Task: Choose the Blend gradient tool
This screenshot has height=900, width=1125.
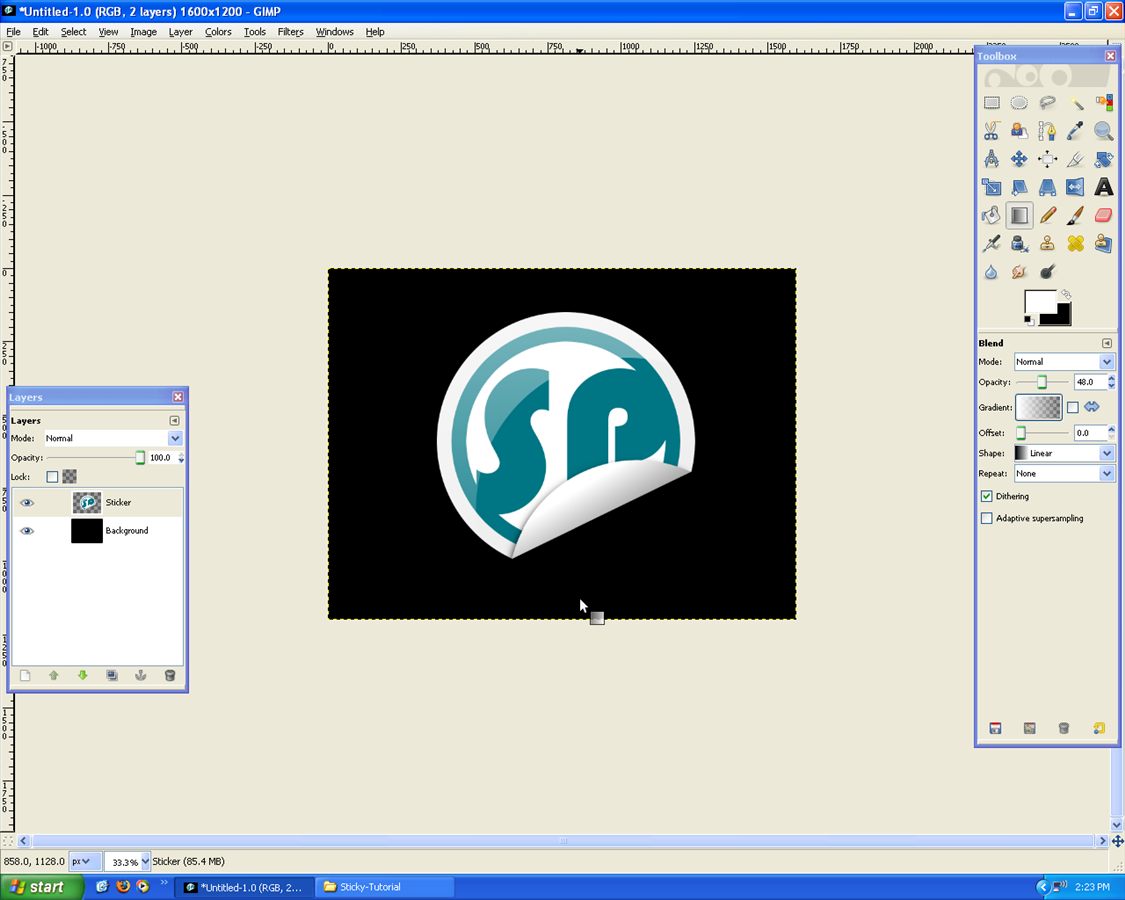Action: point(1019,215)
